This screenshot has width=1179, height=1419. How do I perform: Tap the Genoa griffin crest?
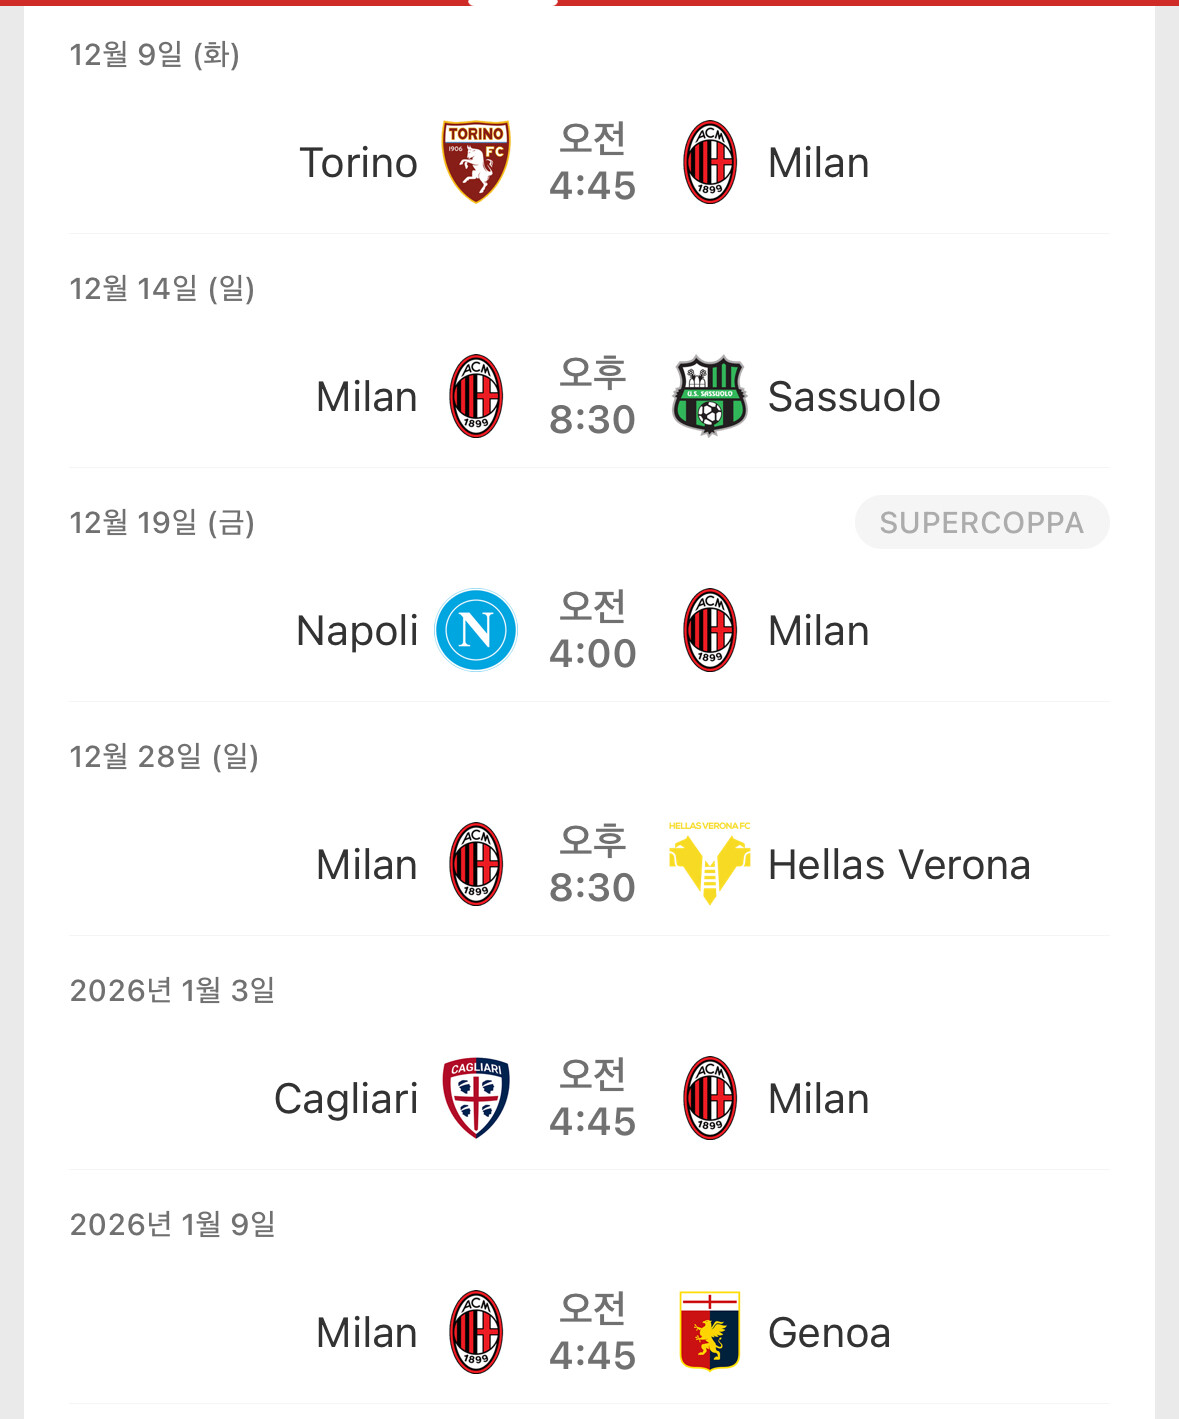click(x=709, y=1331)
